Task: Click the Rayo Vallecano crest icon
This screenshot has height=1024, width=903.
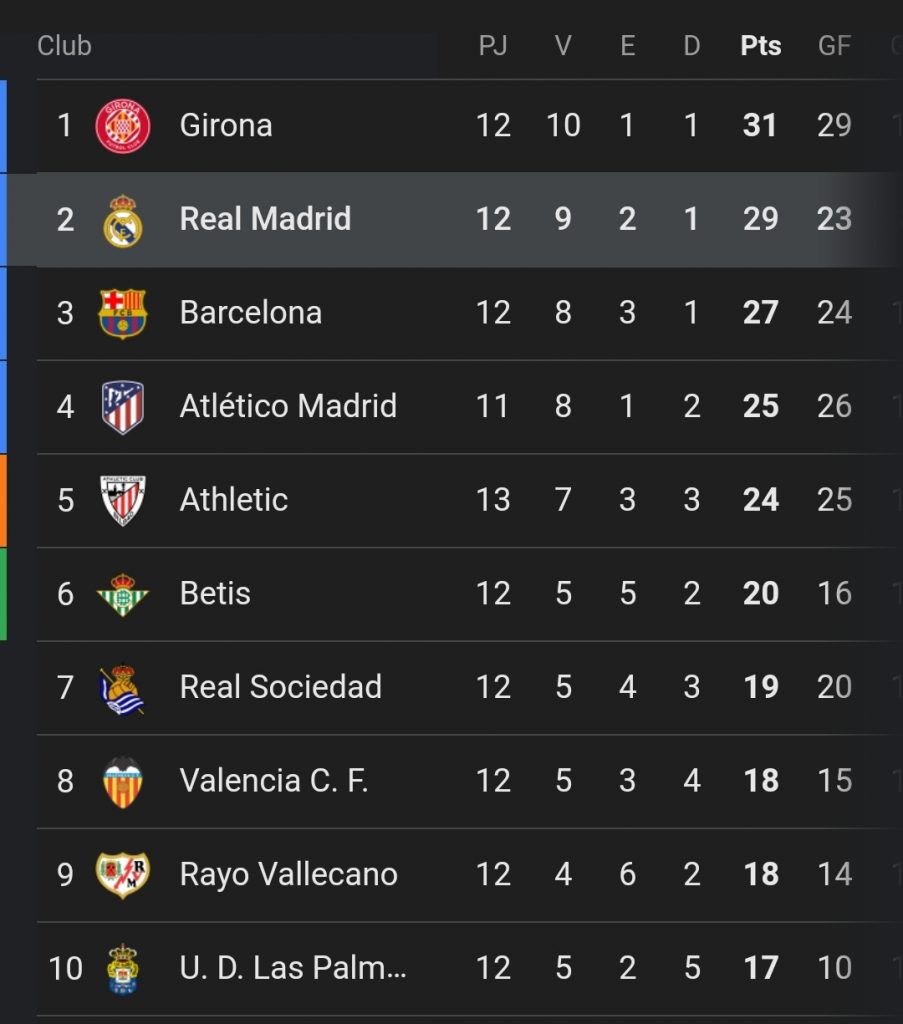Action: click(123, 875)
